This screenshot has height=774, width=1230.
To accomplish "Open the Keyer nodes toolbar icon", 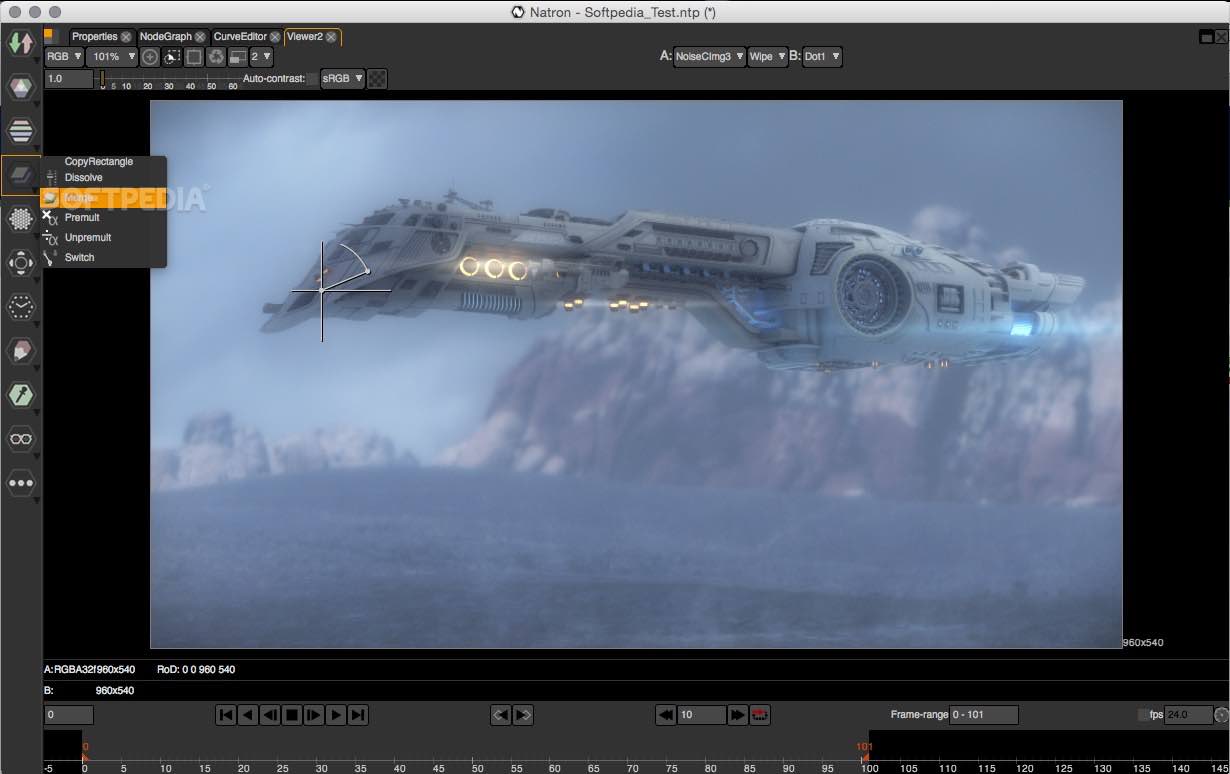I will [x=21, y=395].
